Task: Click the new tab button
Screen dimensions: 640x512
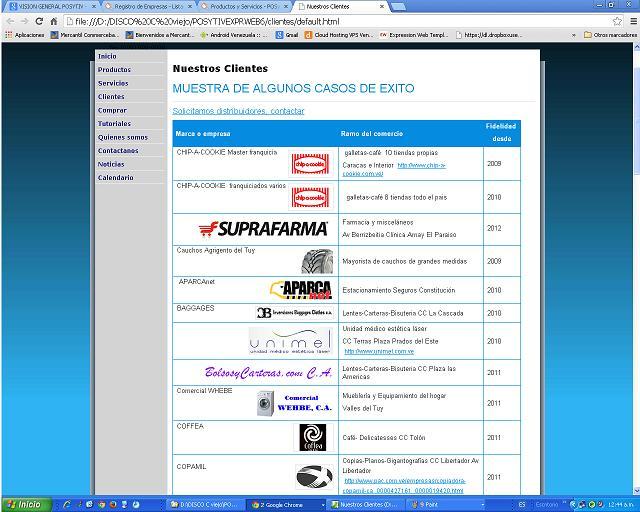Action: pos(398,7)
